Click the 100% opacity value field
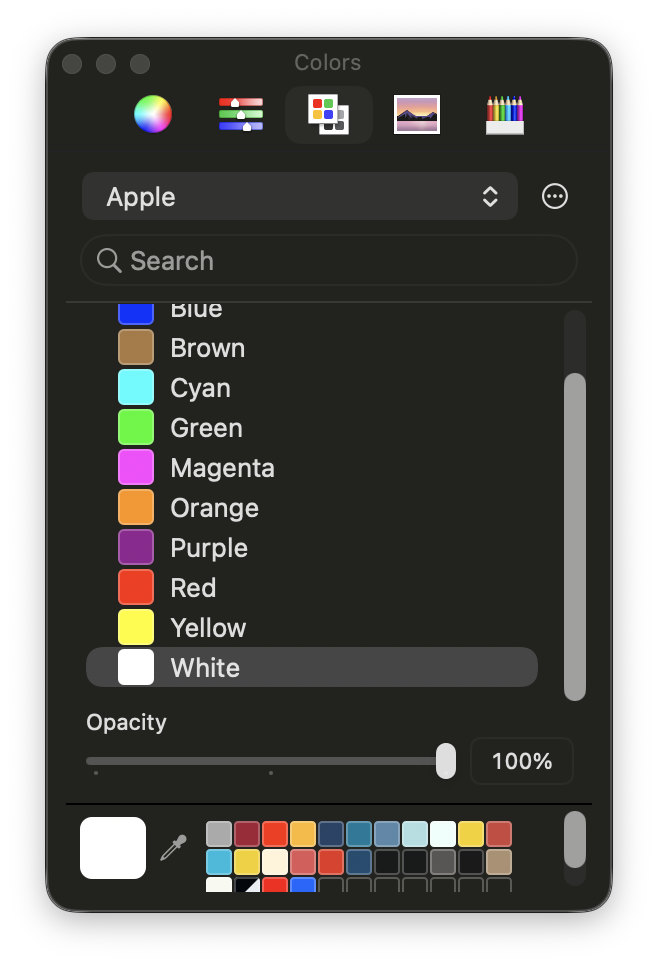Viewport: 658px width, 966px height. [x=521, y=761]
